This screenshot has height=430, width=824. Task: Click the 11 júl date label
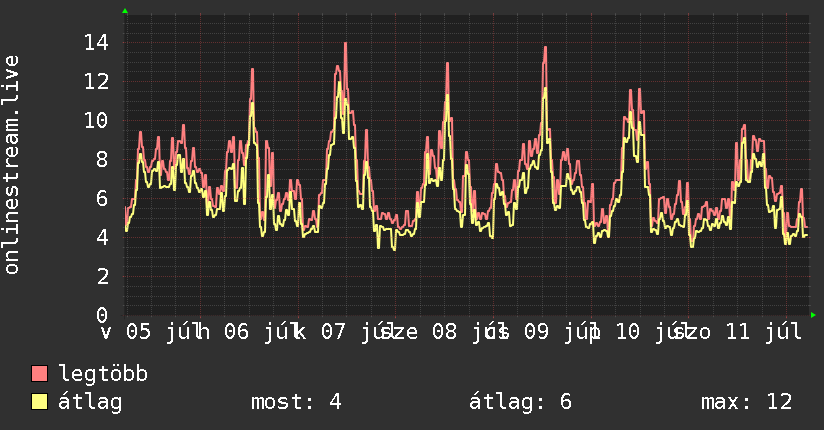coord(764,332)
